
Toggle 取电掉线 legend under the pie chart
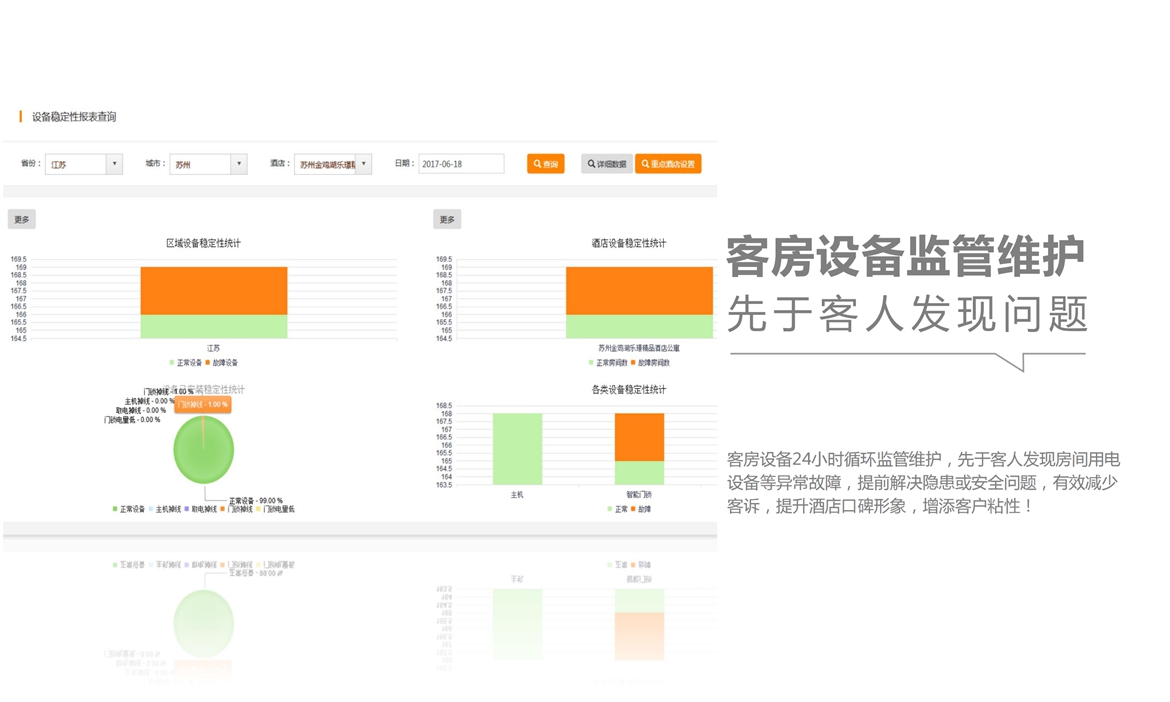(x=203, y=509)
